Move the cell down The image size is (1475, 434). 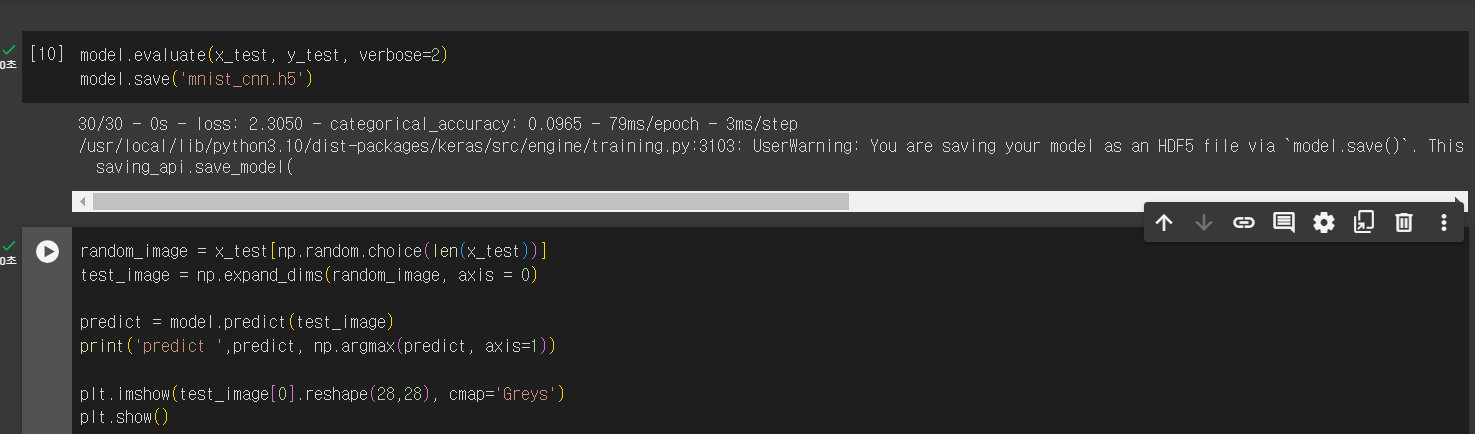pyautogui.click(x=1204, y=223)
